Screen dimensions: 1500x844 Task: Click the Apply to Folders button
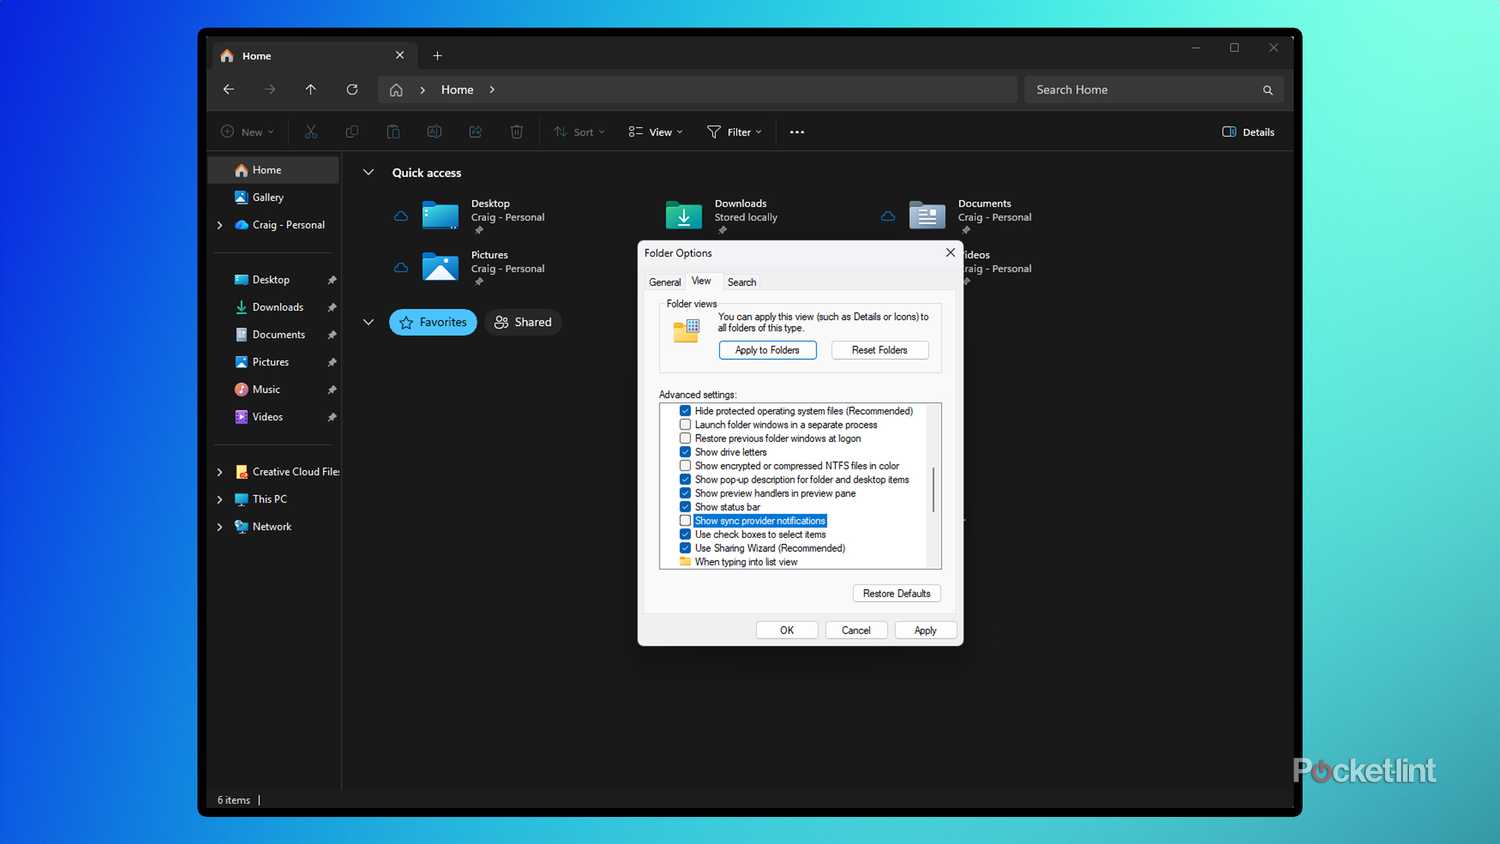(x=767, y=350)
